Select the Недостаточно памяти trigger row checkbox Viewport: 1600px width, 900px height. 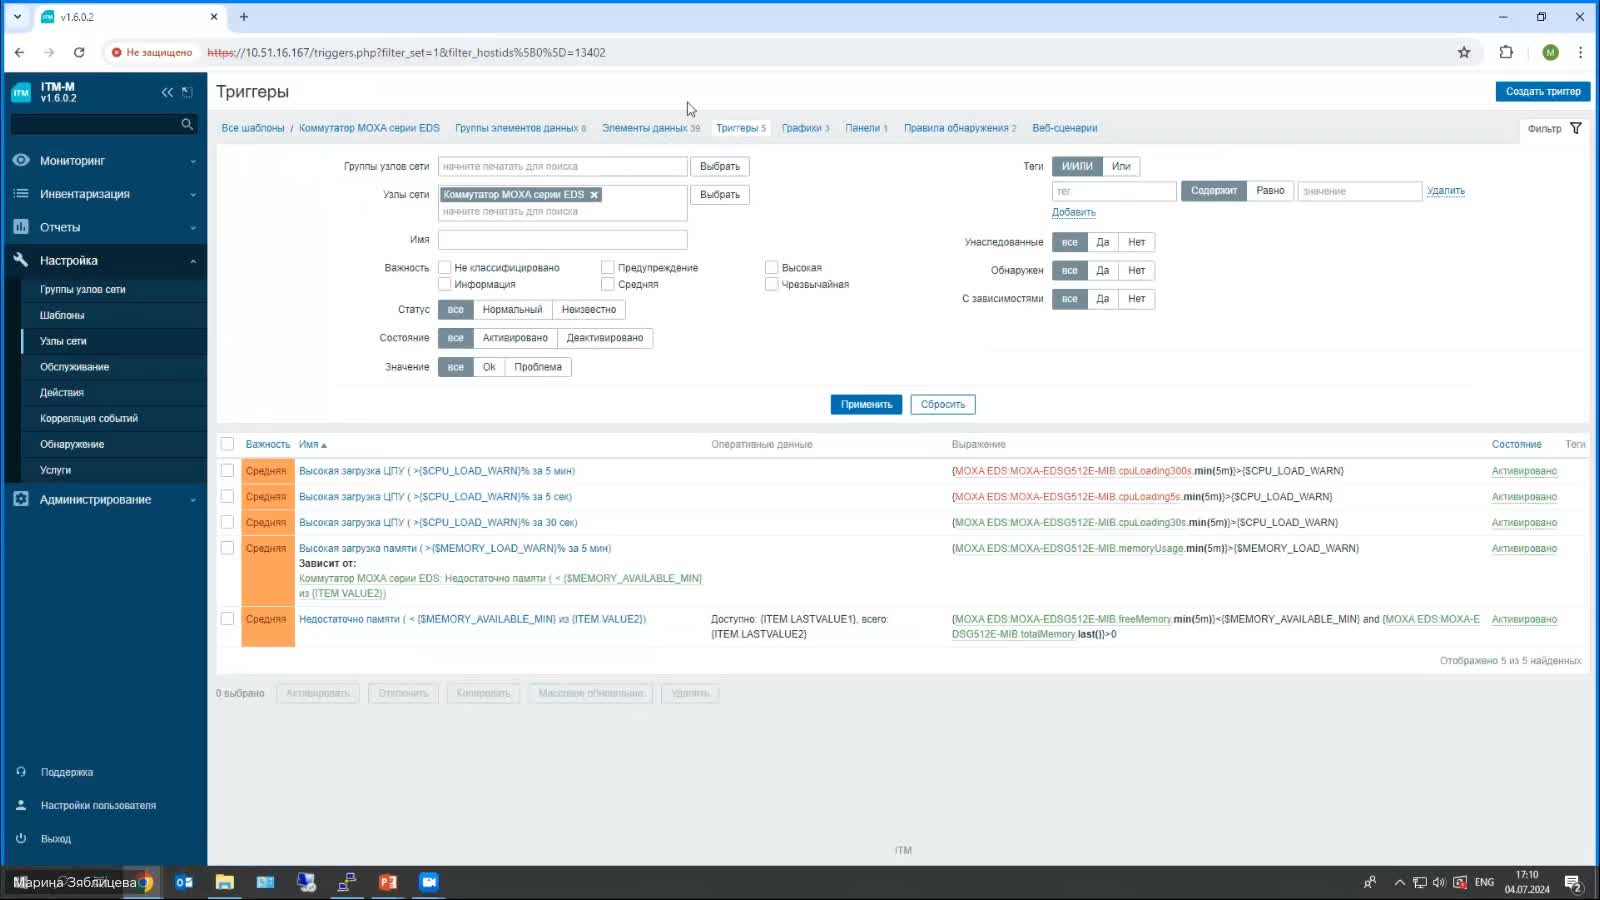[x=227, y=619]
